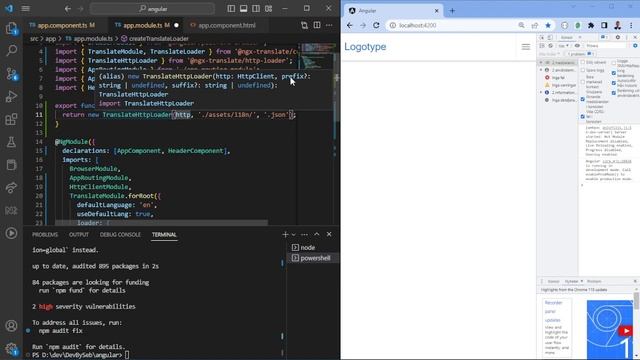
Task: Toggle bottom panel layout icon
Action: pyautogui.click(x=244, y=8)
